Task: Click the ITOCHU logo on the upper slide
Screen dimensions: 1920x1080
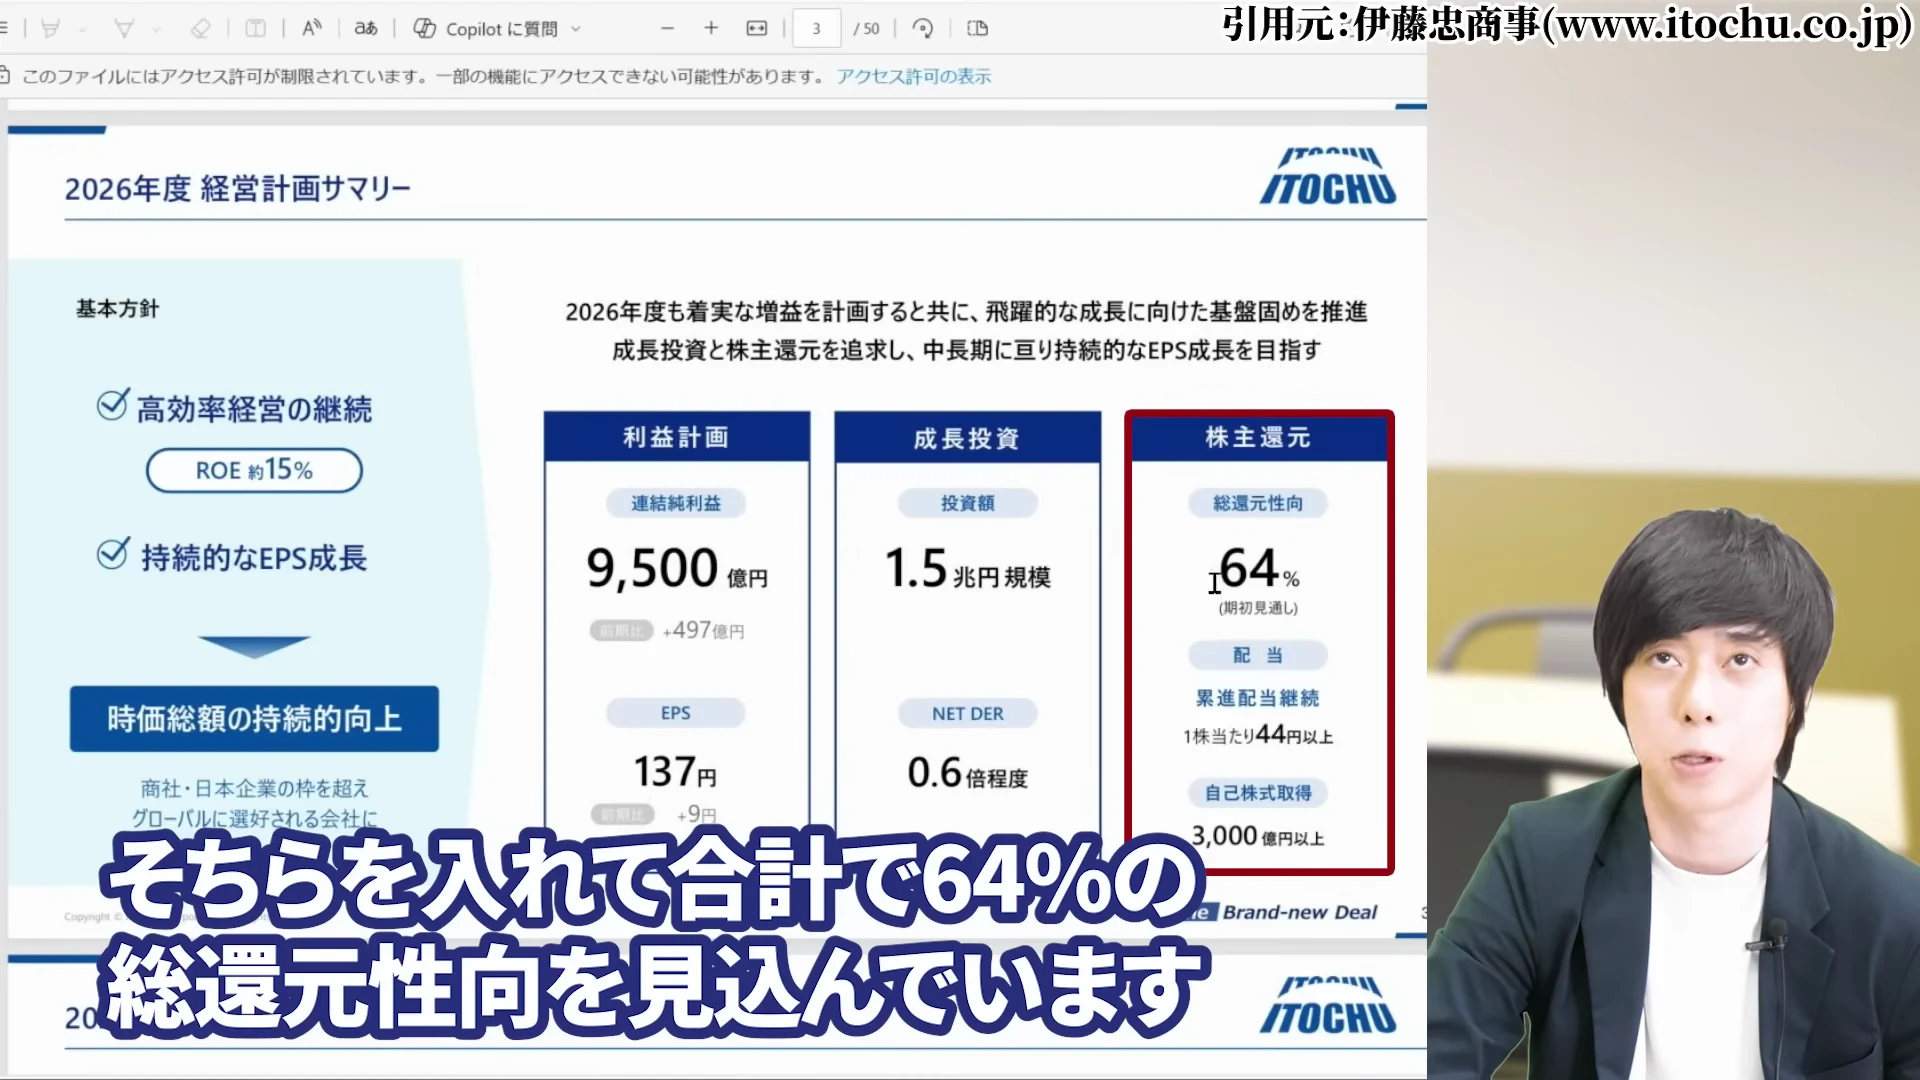Action: click(x=1328, y=177)
